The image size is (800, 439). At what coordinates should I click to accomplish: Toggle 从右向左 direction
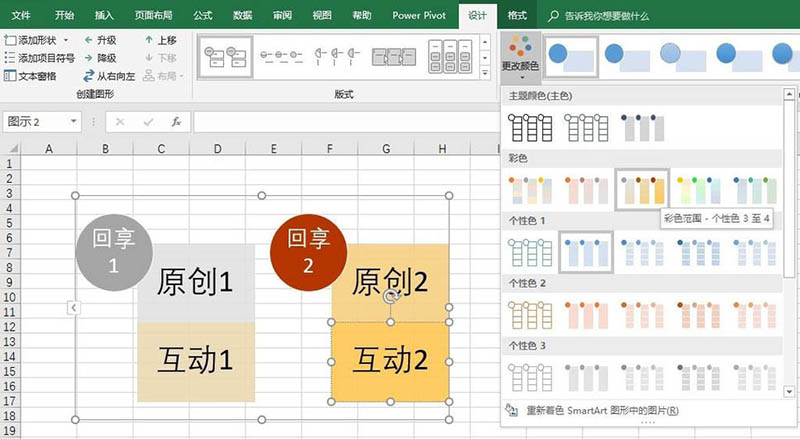109,76
